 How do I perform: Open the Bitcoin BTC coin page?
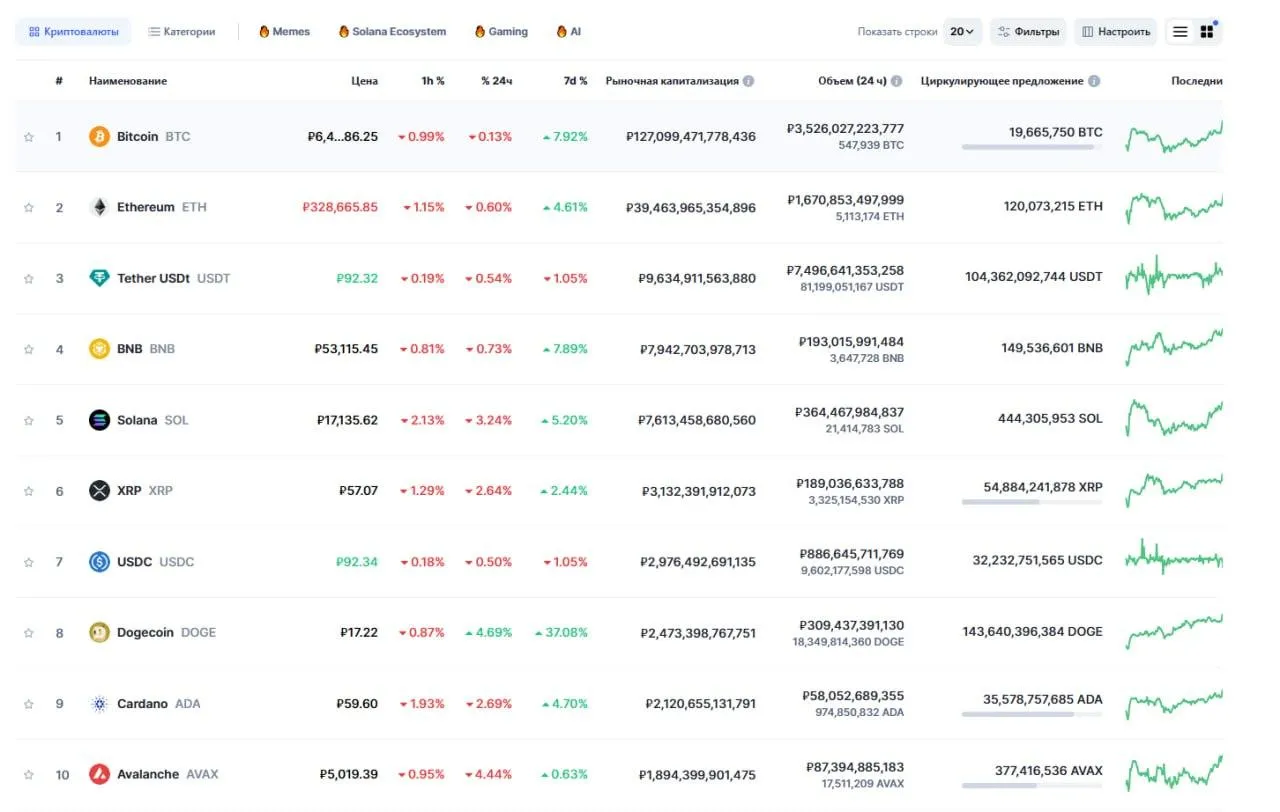tap(153, 136)
